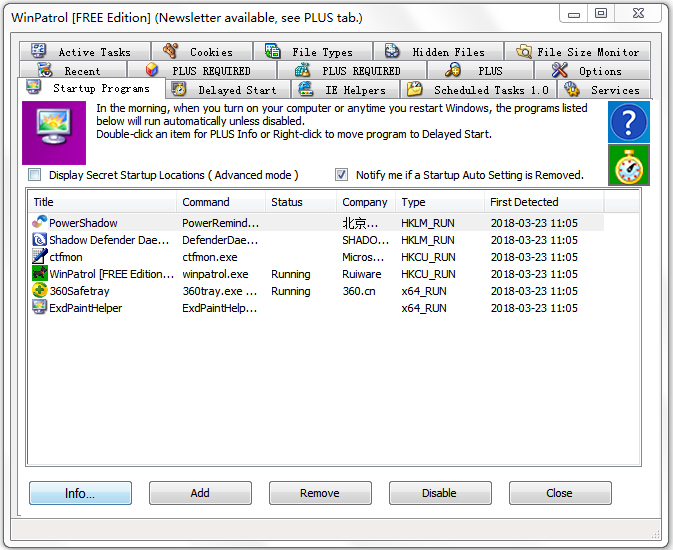Switch to the Delayed Start tab
Screen dimensions: 673x550
click(228, 90)
